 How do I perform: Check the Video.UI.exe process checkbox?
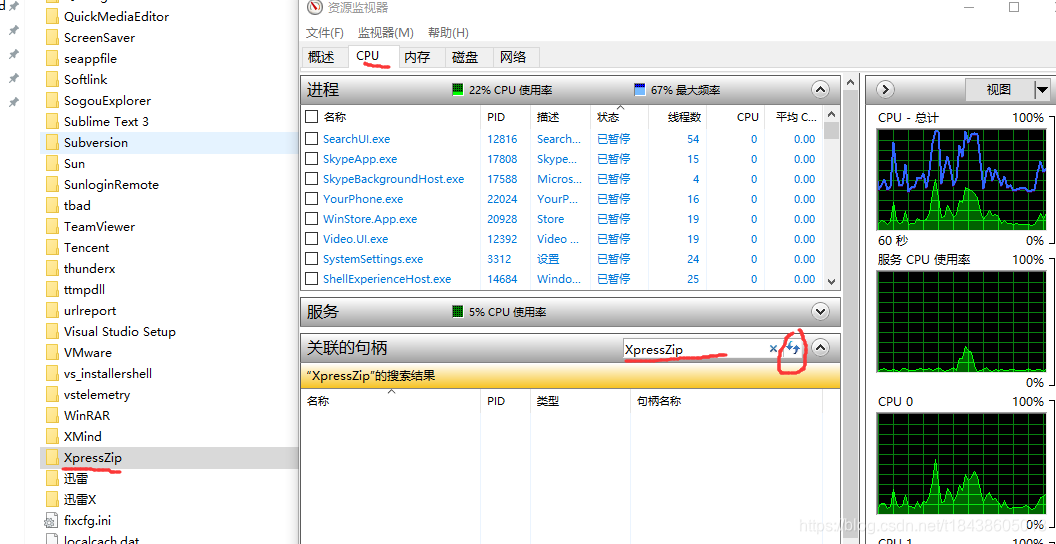click(x=311, y=239)
